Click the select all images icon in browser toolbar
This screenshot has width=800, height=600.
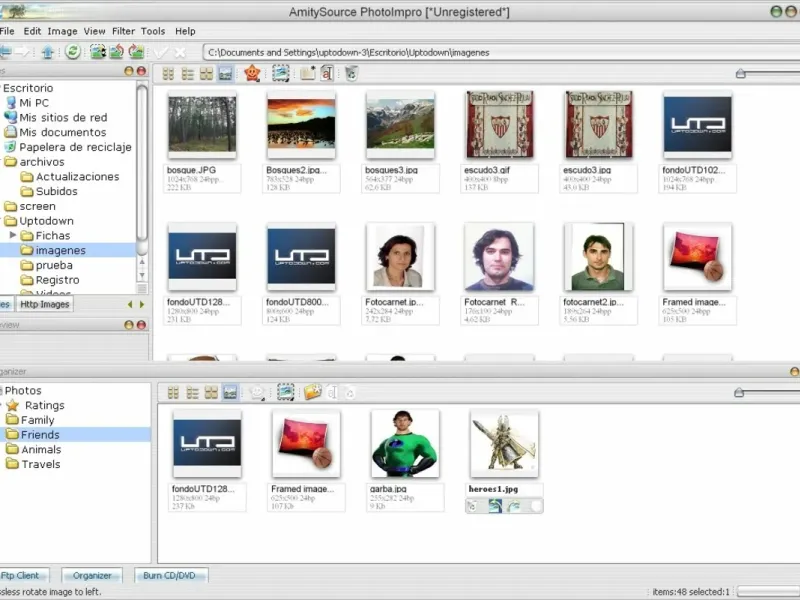(281, 73)
